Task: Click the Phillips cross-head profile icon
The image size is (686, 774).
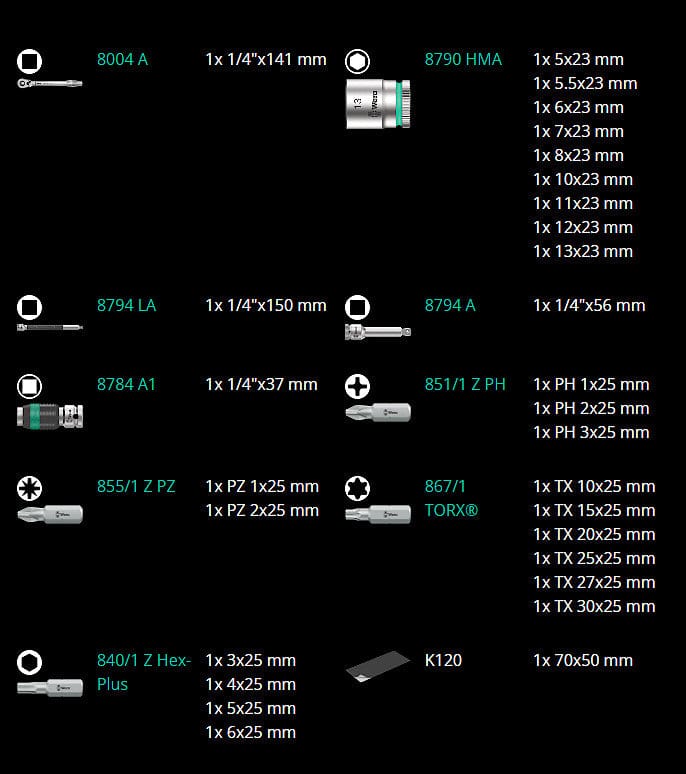Action: point(357,386)
